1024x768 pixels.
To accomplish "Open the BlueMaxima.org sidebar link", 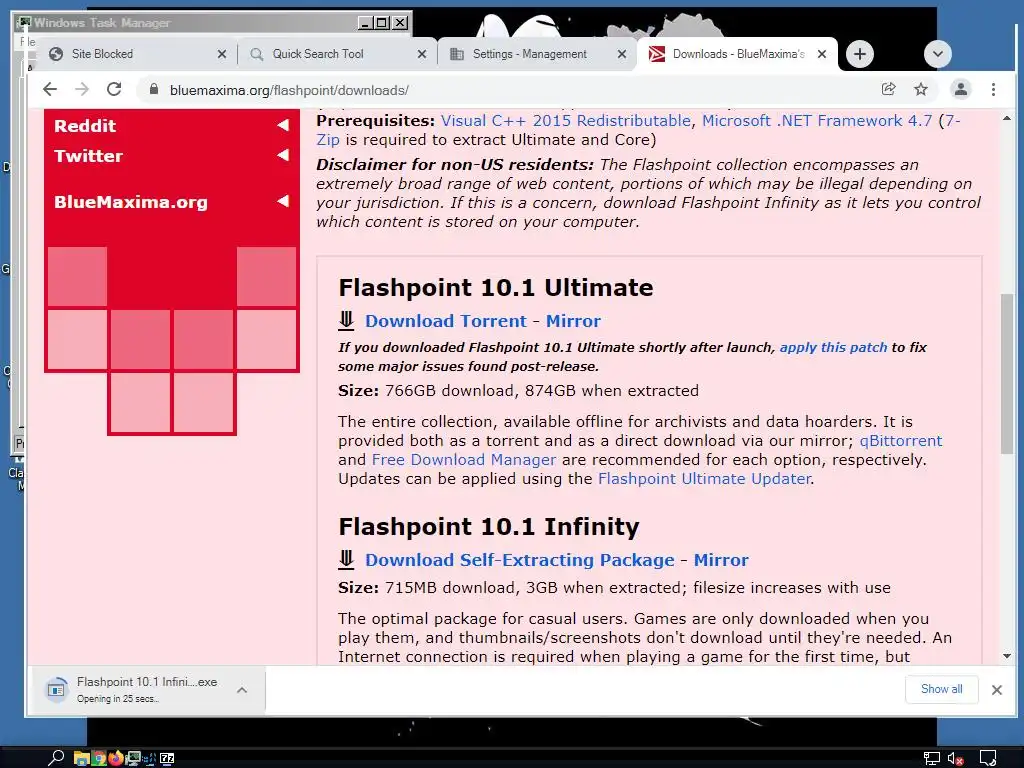I will click(131, 202).
